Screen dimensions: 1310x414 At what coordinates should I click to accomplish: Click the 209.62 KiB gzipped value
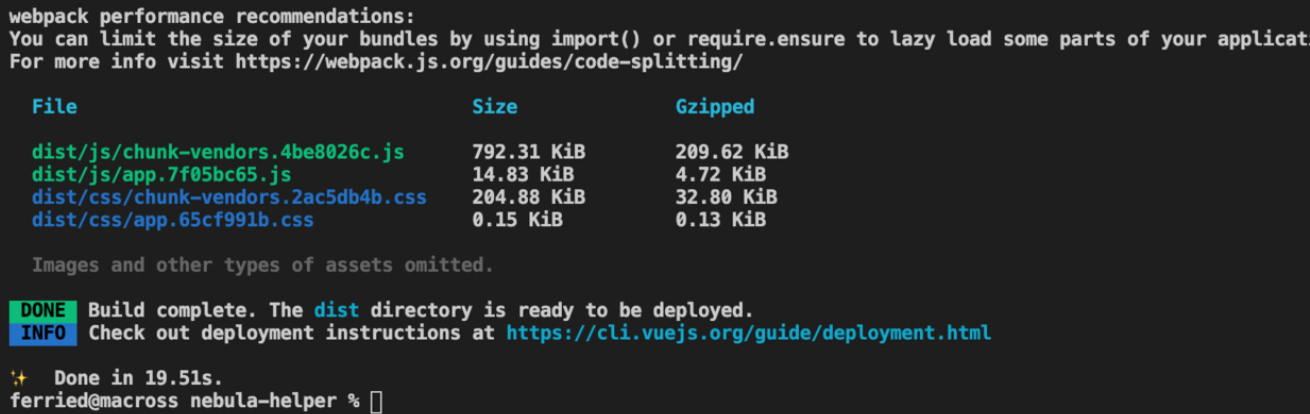[x=731, y=152]
